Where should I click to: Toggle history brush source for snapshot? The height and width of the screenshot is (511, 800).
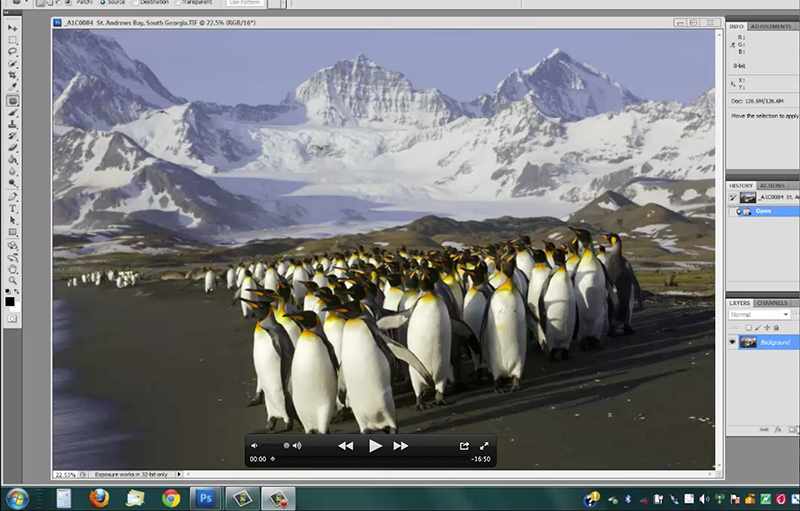[x=733, y=197]
